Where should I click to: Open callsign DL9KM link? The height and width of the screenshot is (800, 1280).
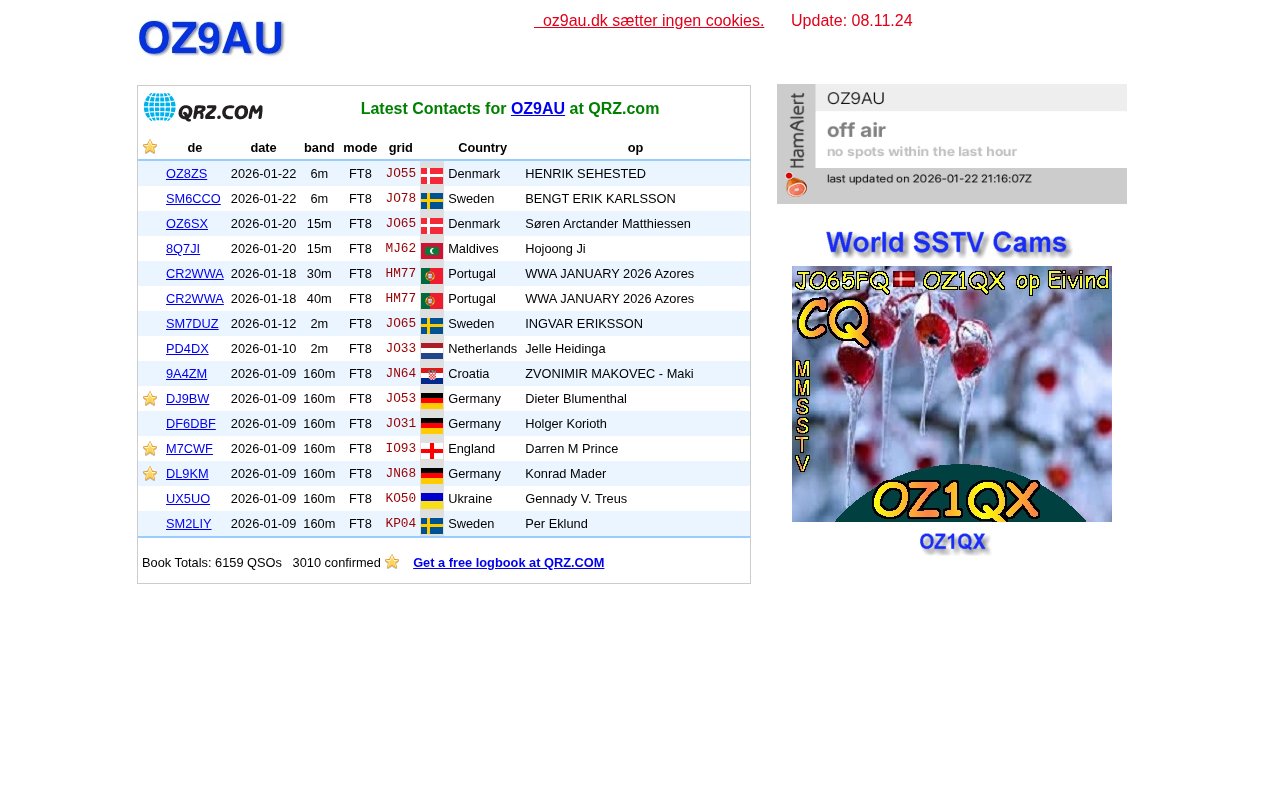188,474
